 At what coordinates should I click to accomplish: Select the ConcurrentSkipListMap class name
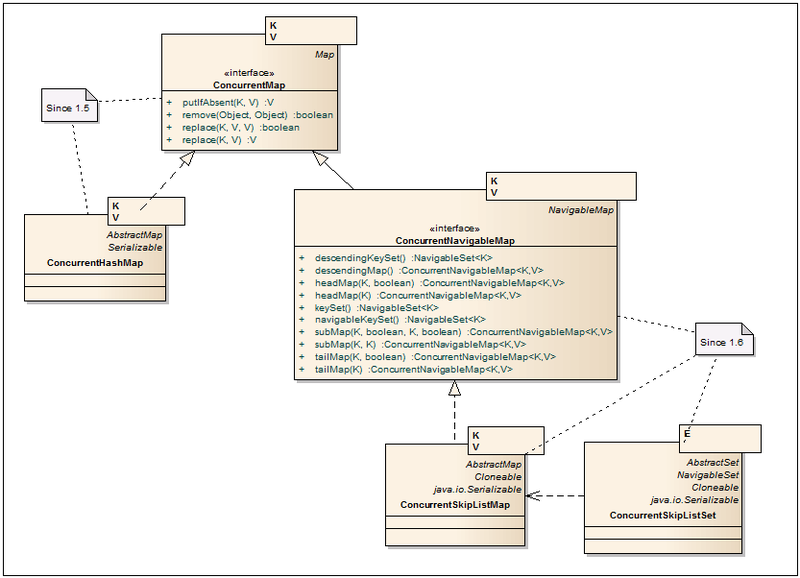point(455,505)
